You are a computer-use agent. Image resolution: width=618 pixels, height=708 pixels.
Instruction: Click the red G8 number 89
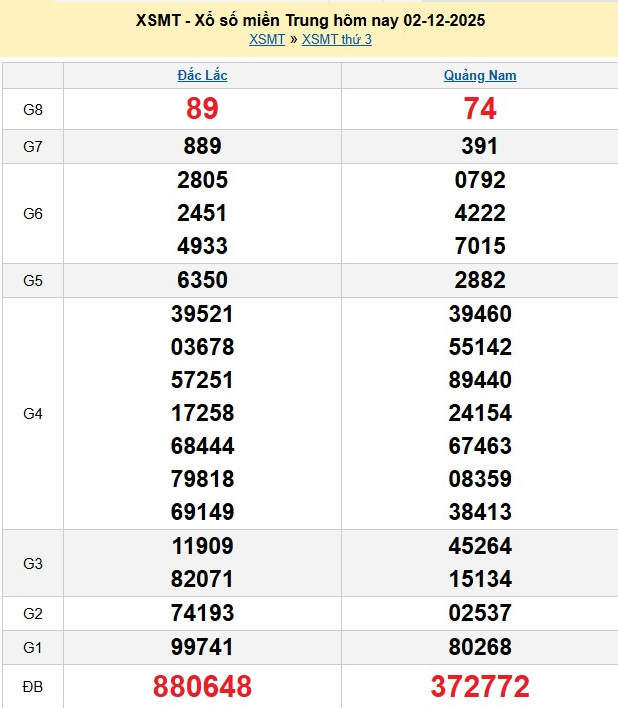point(202,109)
